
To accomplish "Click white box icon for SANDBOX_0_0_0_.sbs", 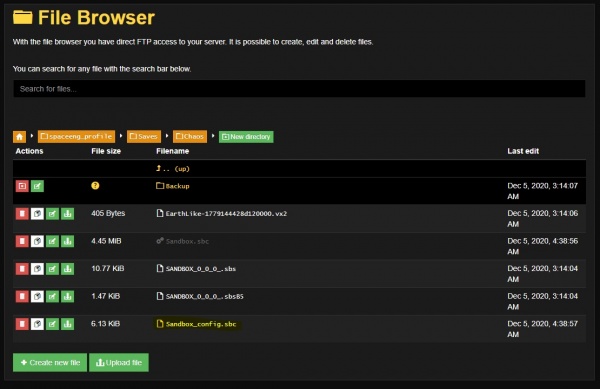I will click(37, 269).
